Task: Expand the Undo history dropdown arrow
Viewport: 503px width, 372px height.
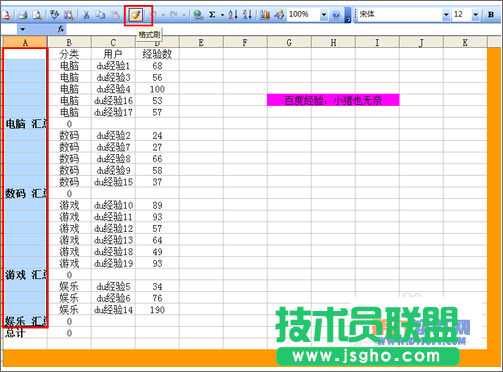Action: [x=163, y=15]
